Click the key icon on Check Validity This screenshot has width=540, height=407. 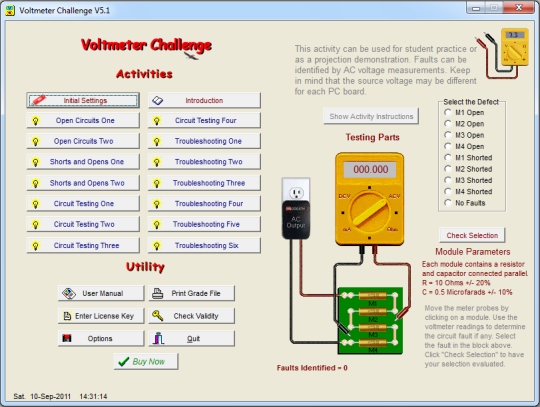(x=158, y=315)
